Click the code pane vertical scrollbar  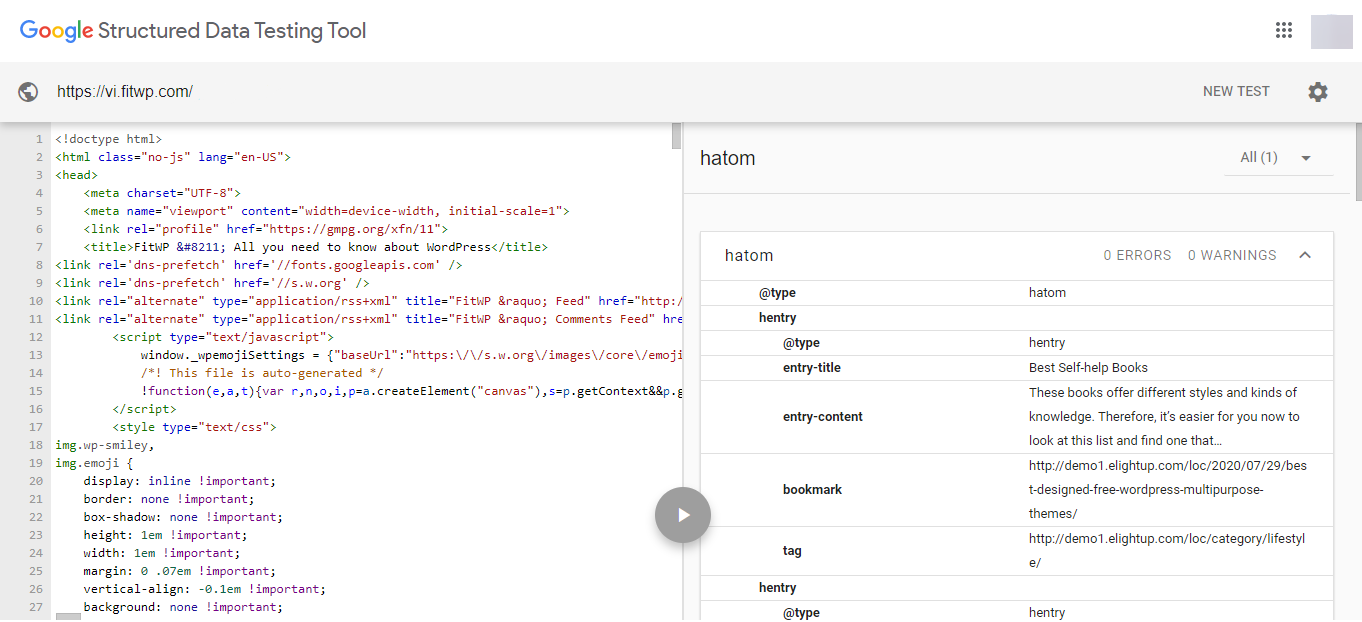[676, 136]
